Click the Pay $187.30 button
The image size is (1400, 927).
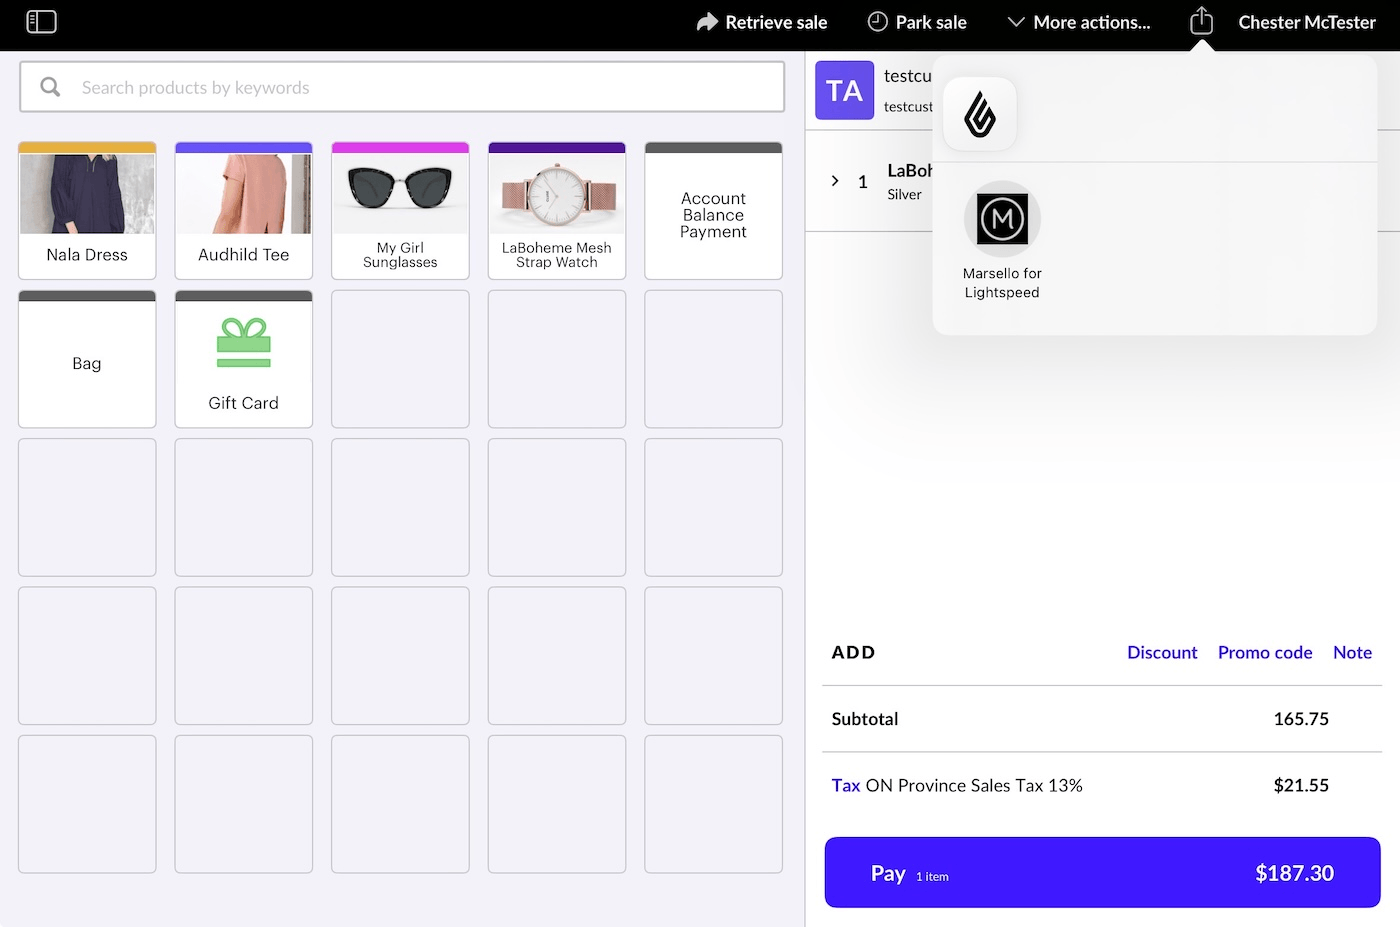pyautogui.click(x=1102, y=873)
